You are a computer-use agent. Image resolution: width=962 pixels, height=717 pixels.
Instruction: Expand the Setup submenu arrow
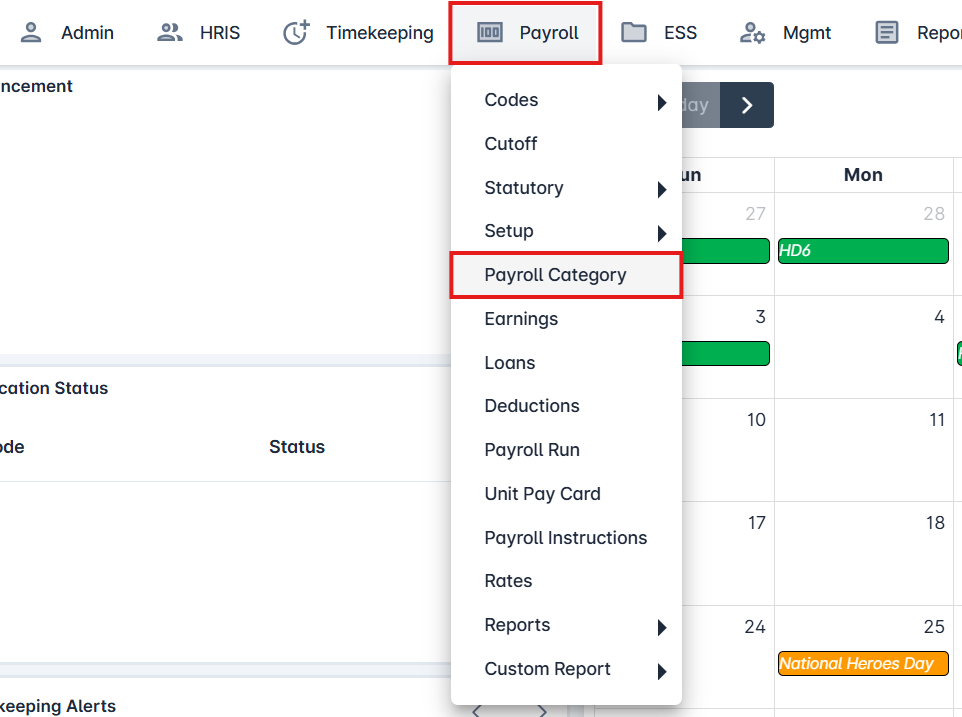tap(661, 233)
